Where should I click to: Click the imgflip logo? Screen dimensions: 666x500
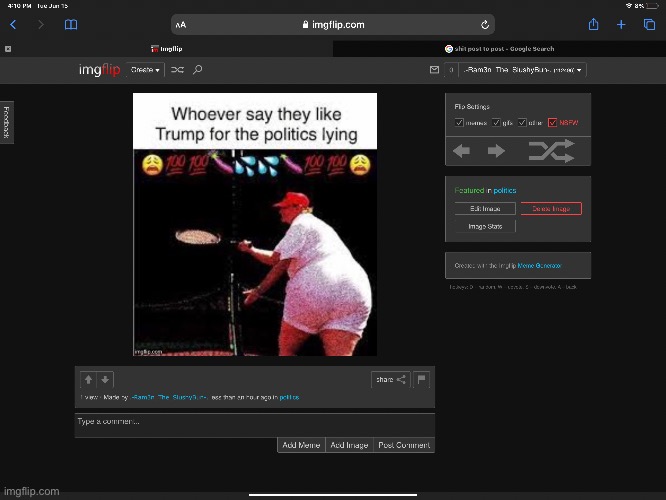click(x=99, y=70)
